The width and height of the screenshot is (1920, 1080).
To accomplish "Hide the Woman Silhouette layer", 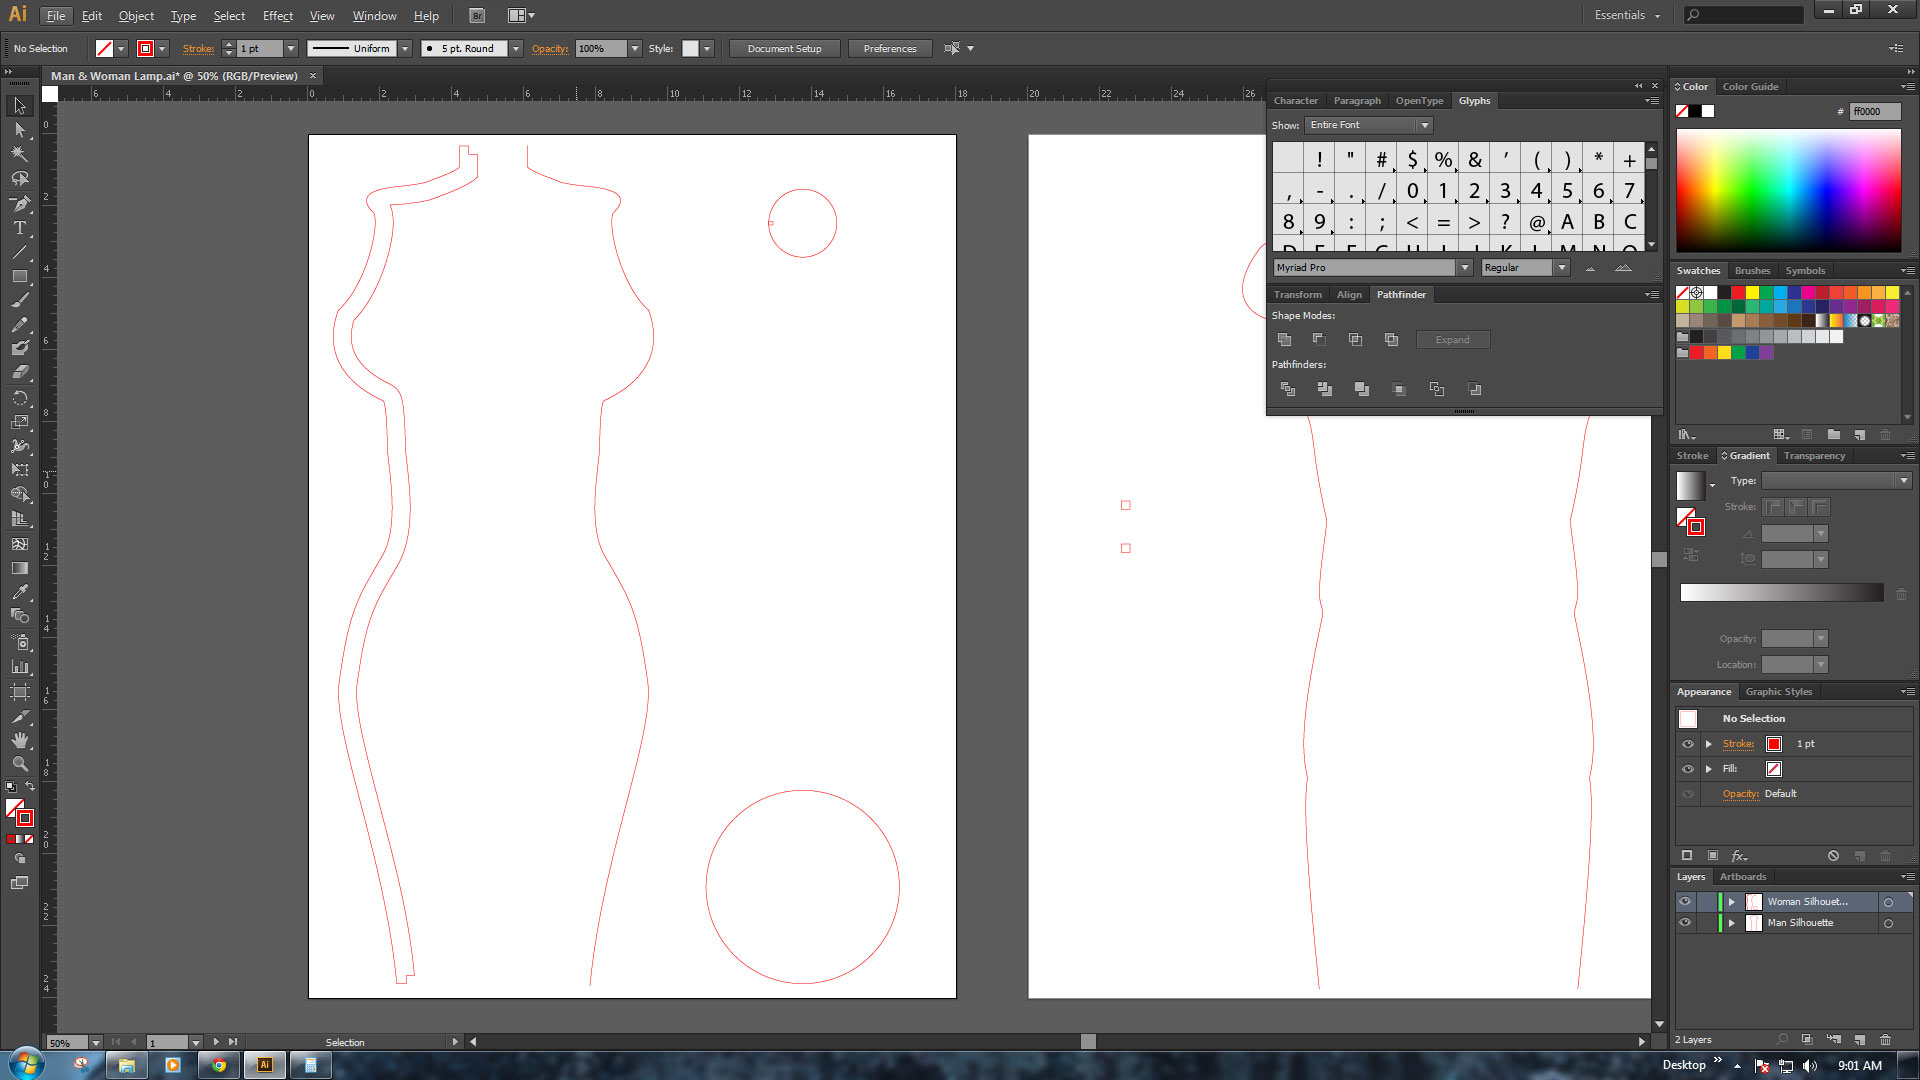I will (x=1685, y=902).
